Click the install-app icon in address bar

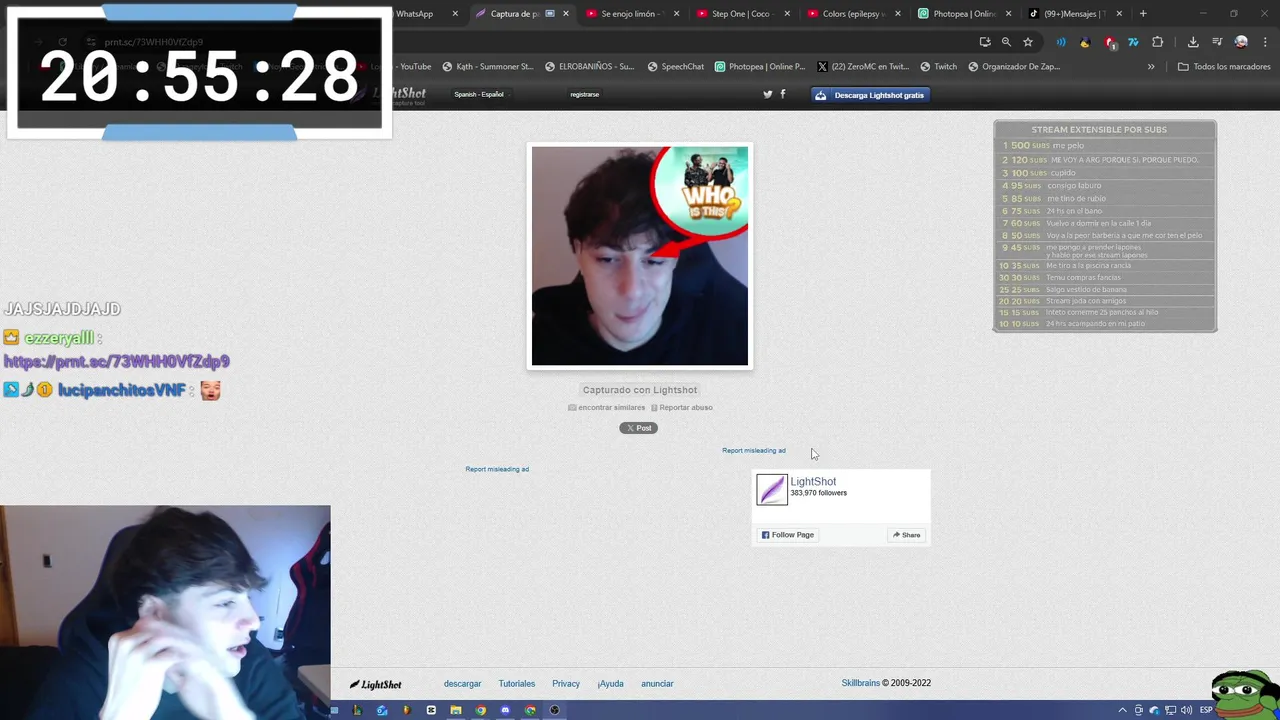pyautogui.click(x=985, y=42)
